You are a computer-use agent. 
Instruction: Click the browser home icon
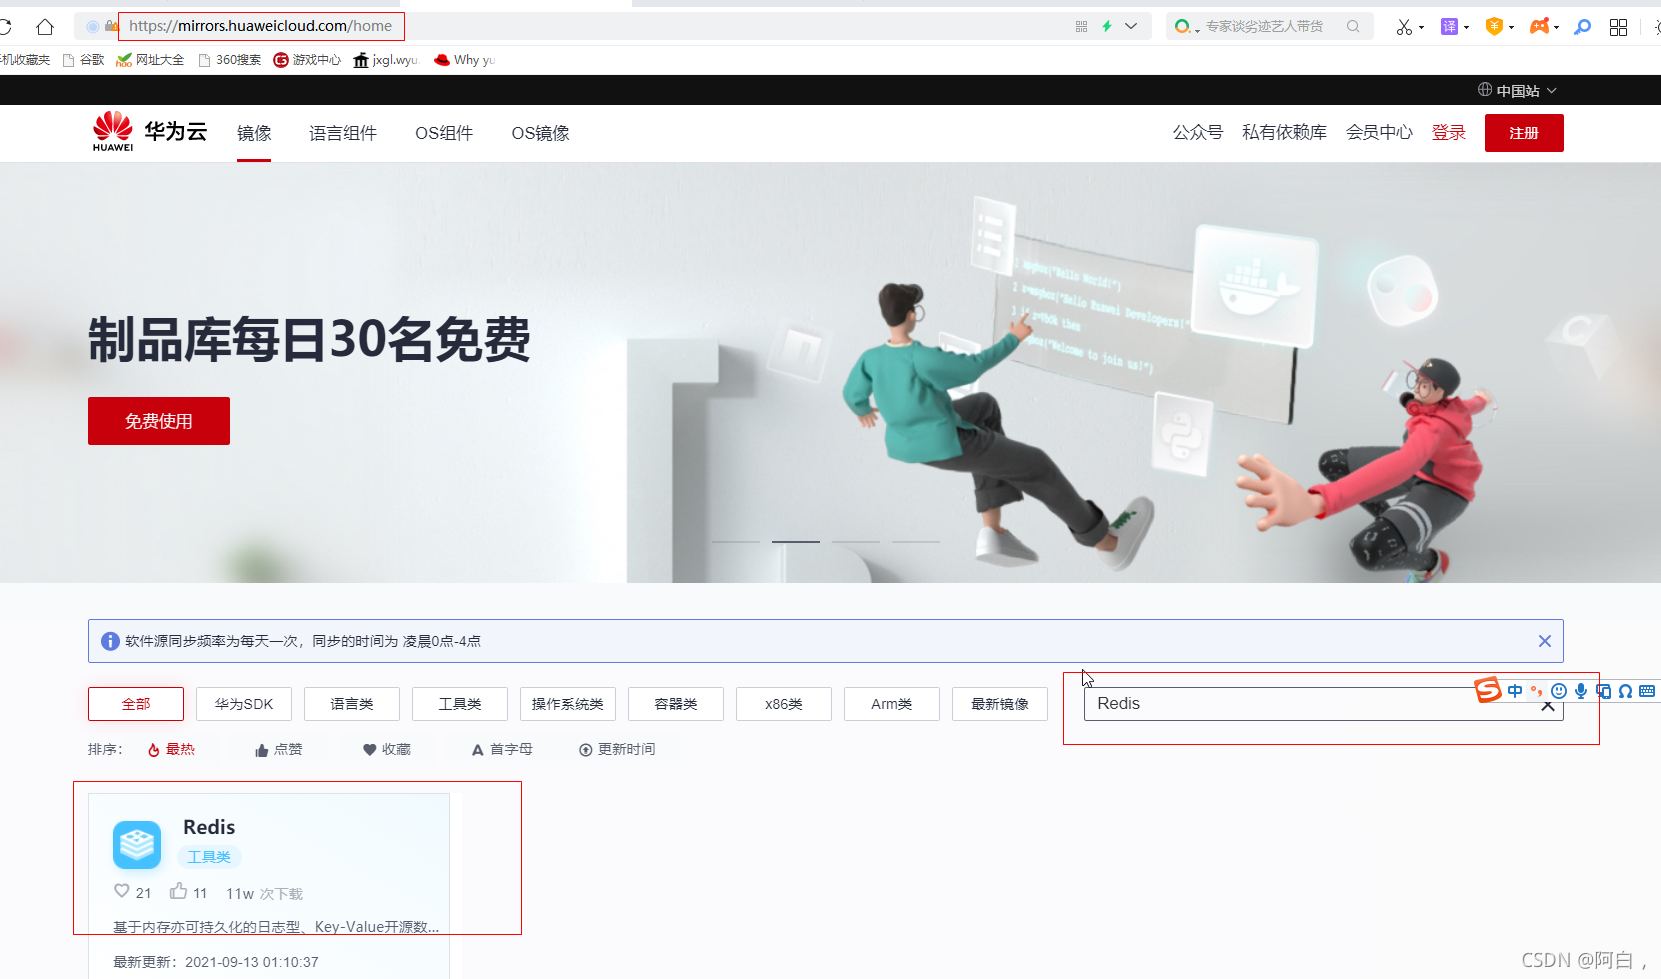tap(45, 27)
